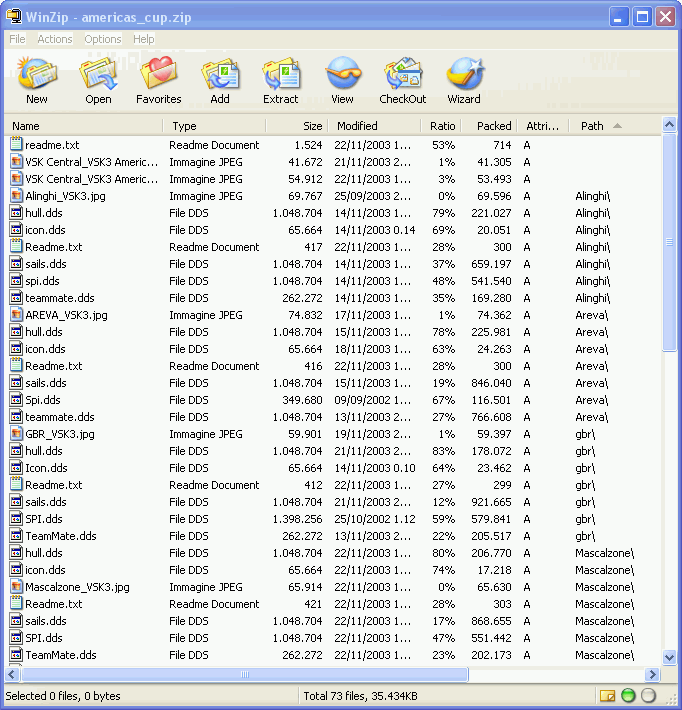Select Readme.txt sized 417

(53, 247)
